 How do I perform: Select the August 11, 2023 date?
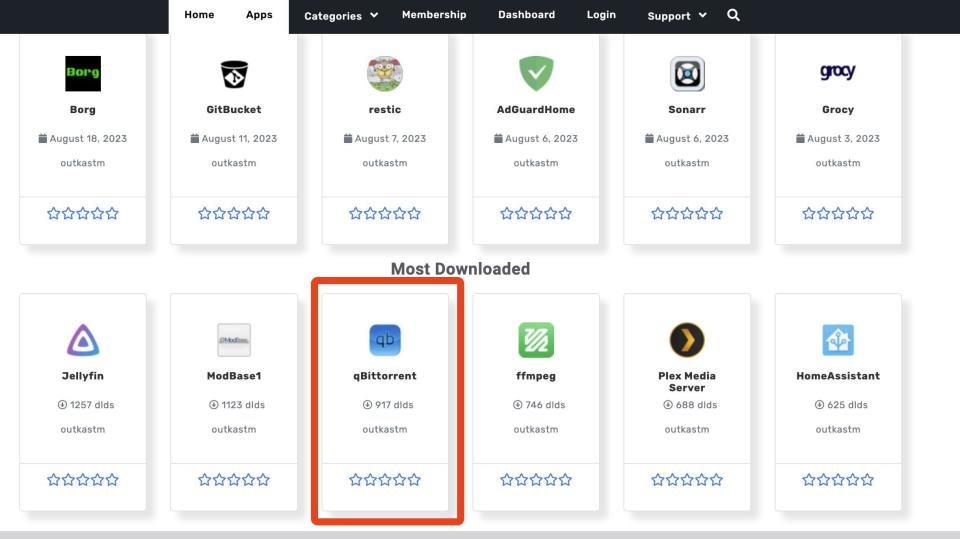click(234, 138)
